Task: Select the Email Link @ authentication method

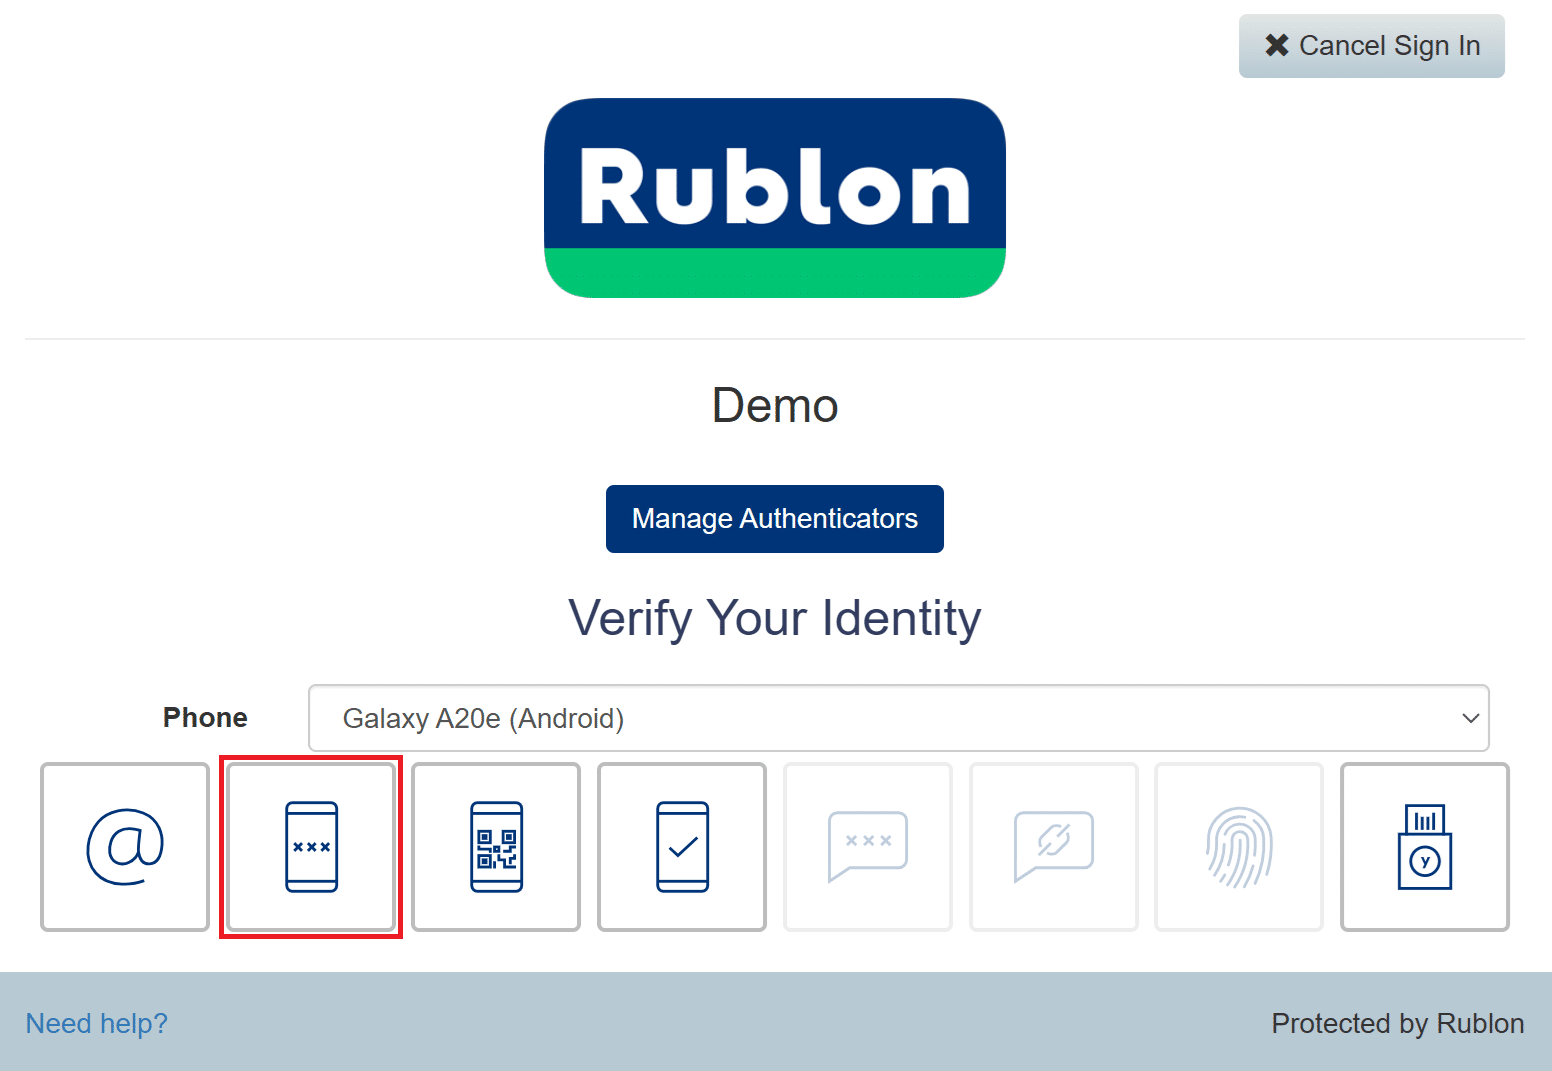Action: 125,847
